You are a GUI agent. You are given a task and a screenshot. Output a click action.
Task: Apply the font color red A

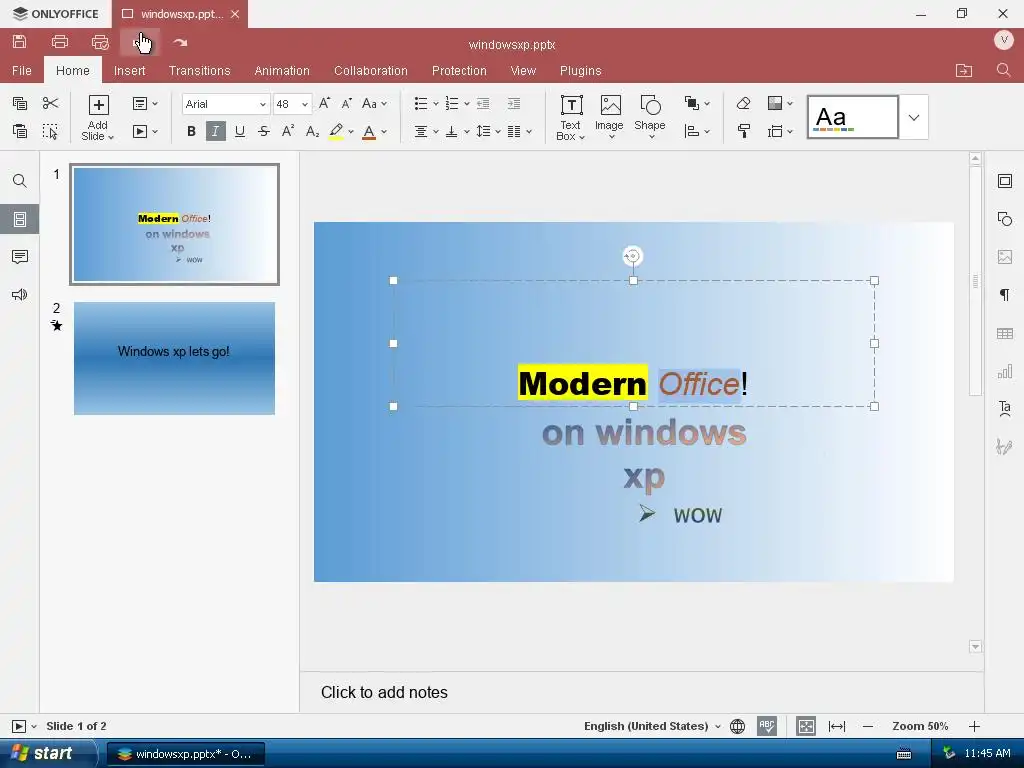(x=368, y=131)
